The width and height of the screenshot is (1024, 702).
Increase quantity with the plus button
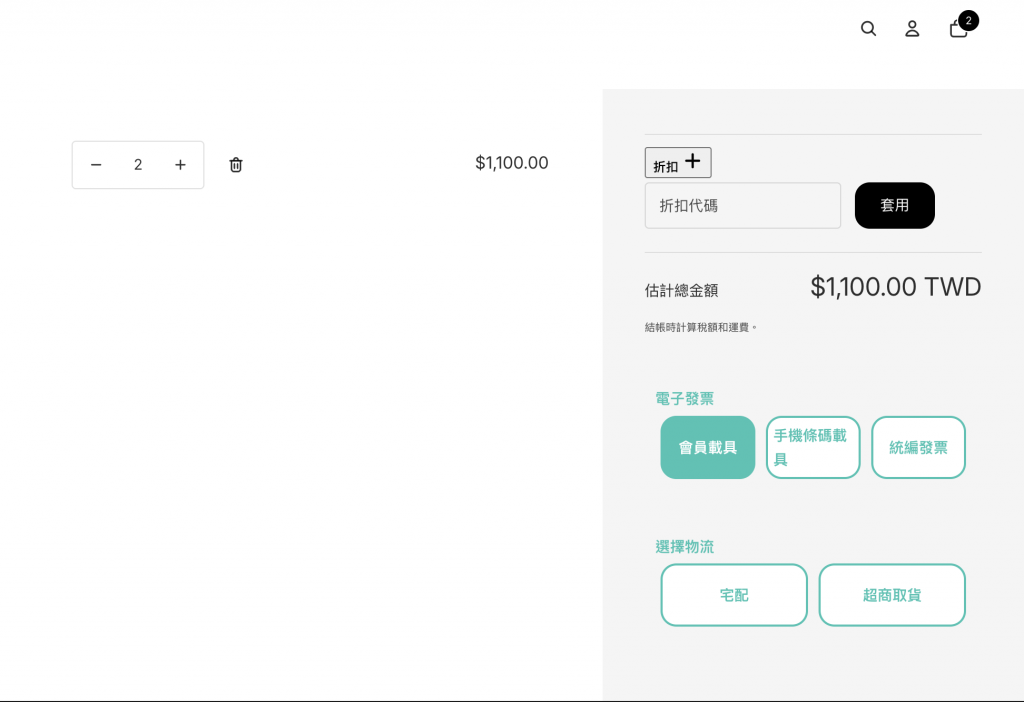pos(180,165)
